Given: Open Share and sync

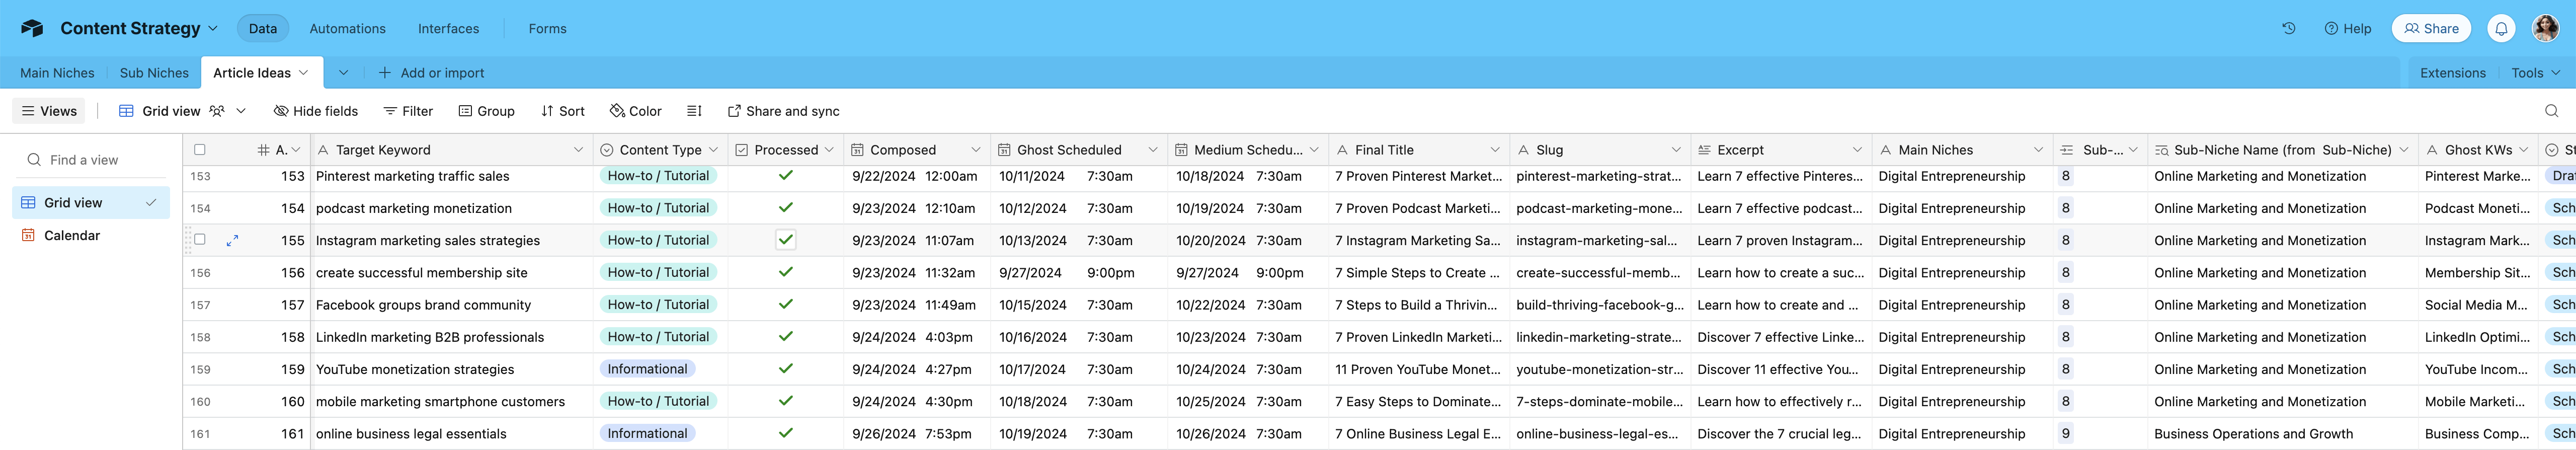Looking at the screenshot, I should click(x=783, y=111).
